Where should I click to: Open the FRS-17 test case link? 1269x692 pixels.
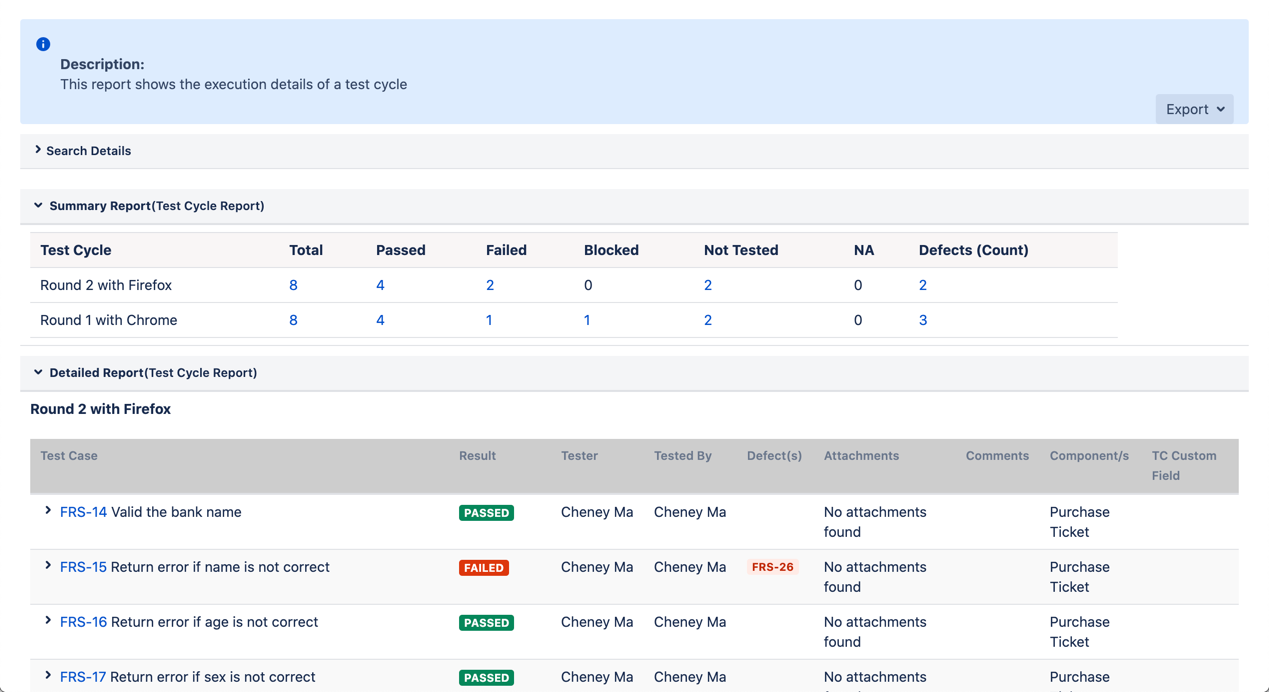83,677
